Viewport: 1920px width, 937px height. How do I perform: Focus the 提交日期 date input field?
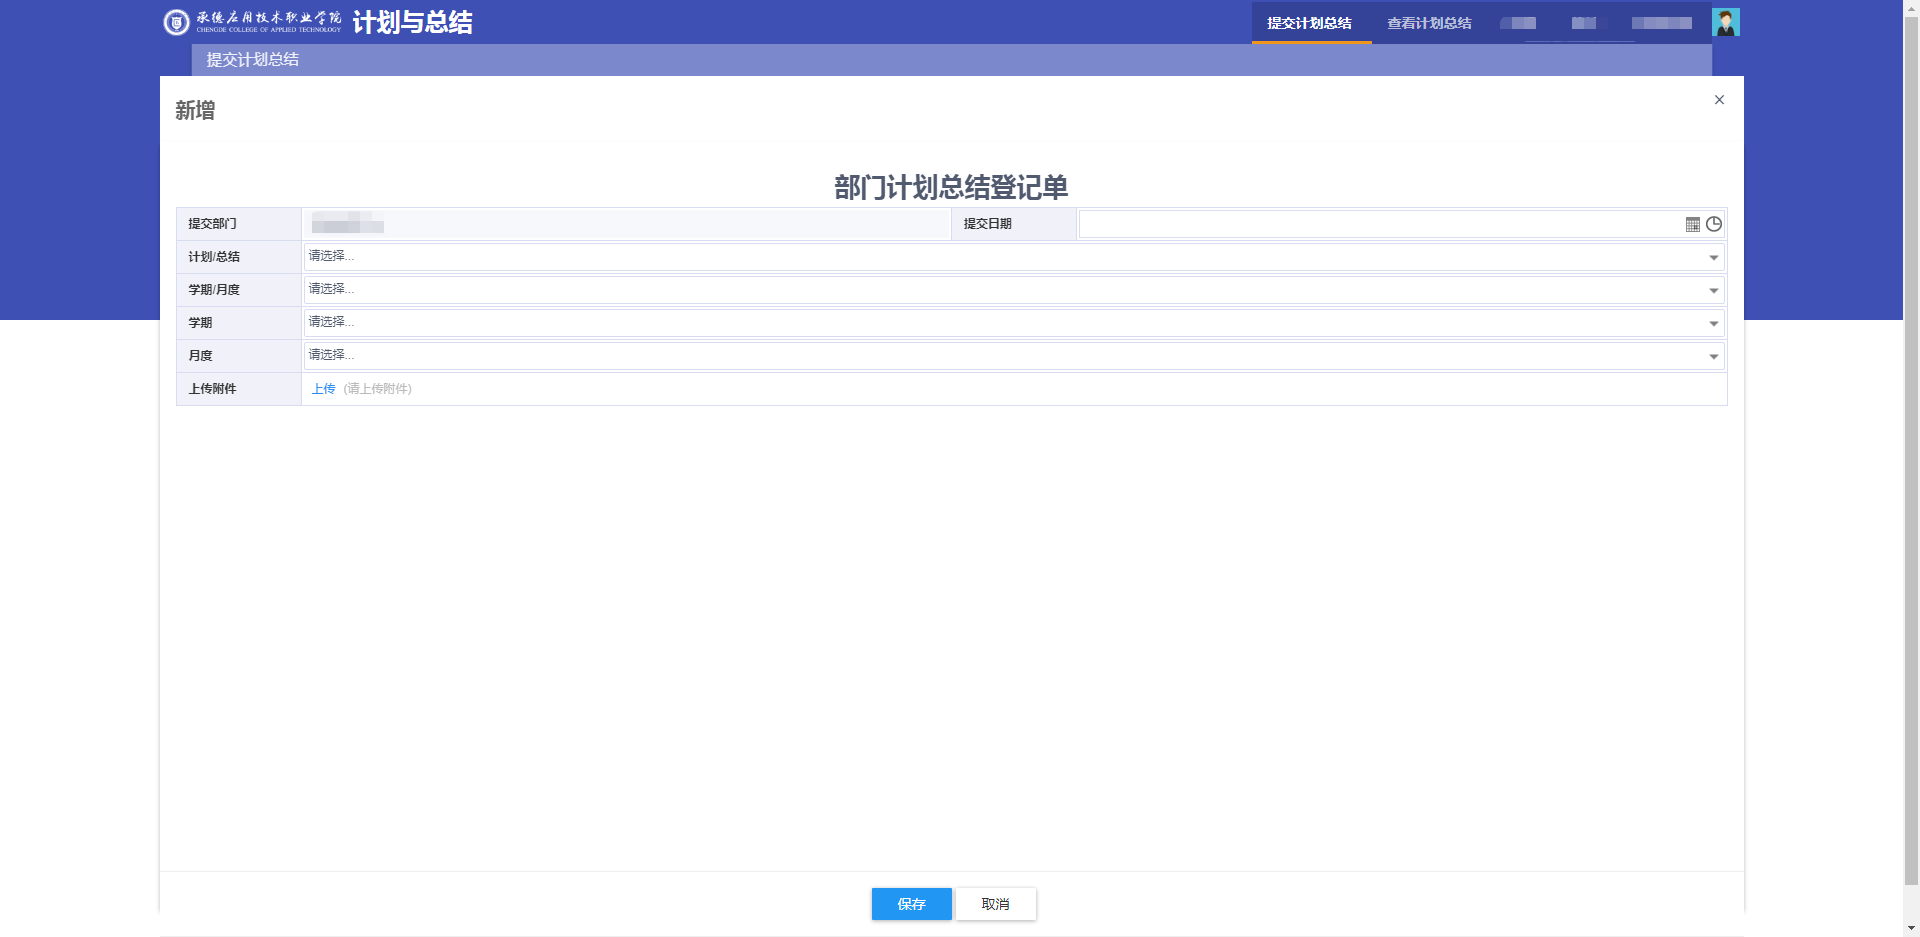point(1380,224)
